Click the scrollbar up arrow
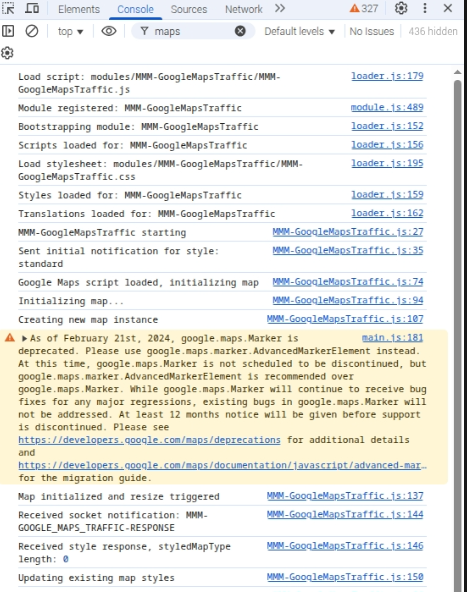 point(458,72)
